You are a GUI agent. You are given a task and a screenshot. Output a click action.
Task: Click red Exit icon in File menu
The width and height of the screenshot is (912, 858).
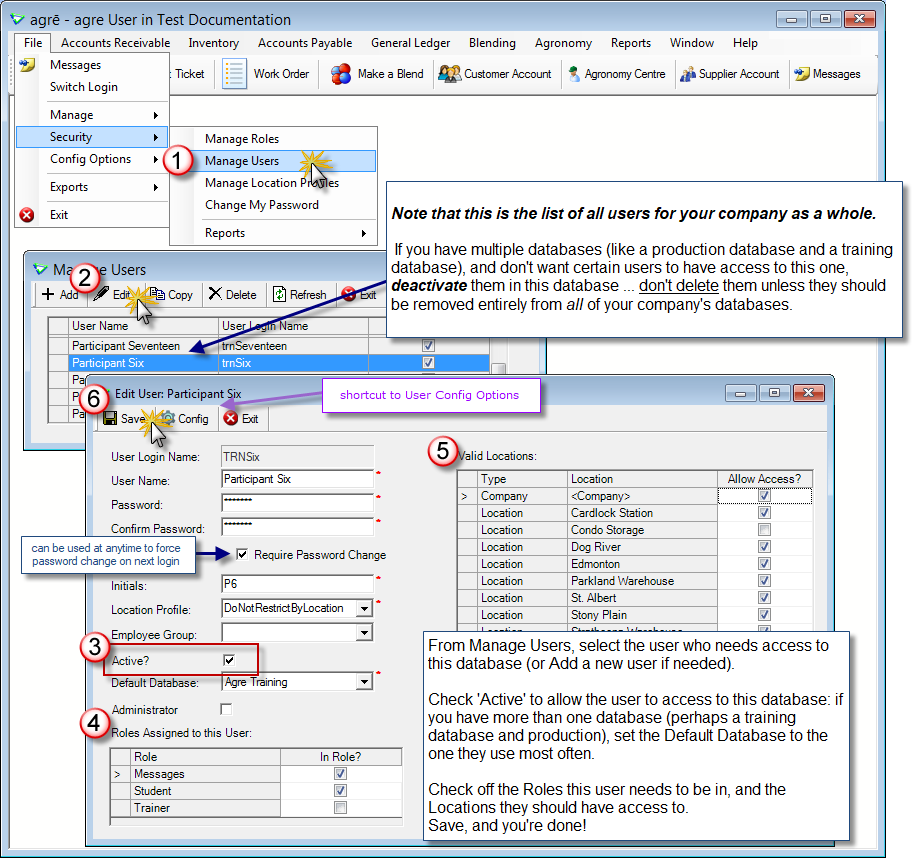(27, 215)
